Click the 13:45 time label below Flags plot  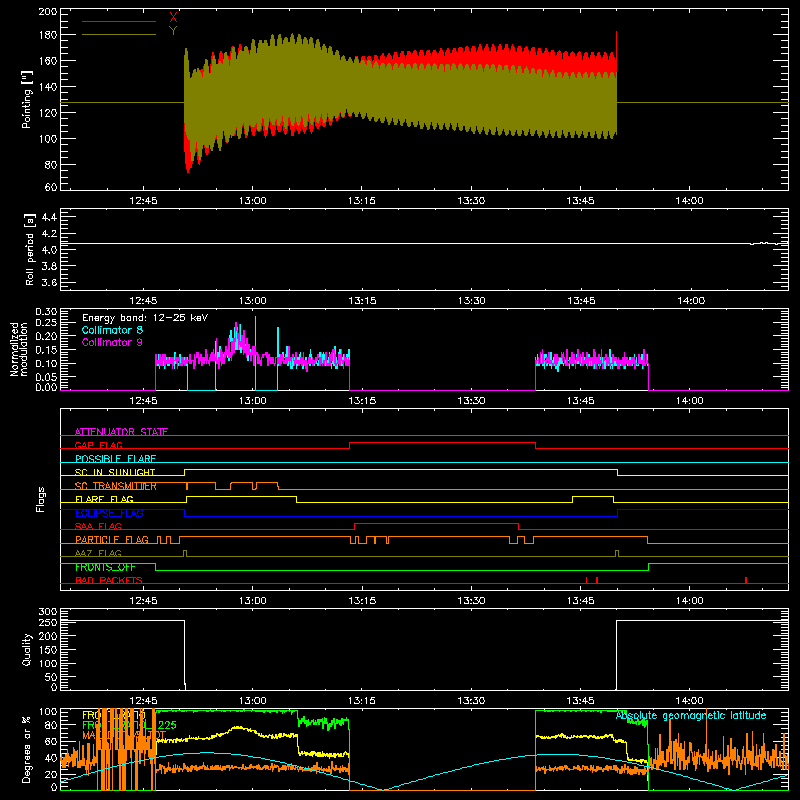[580, 601]
